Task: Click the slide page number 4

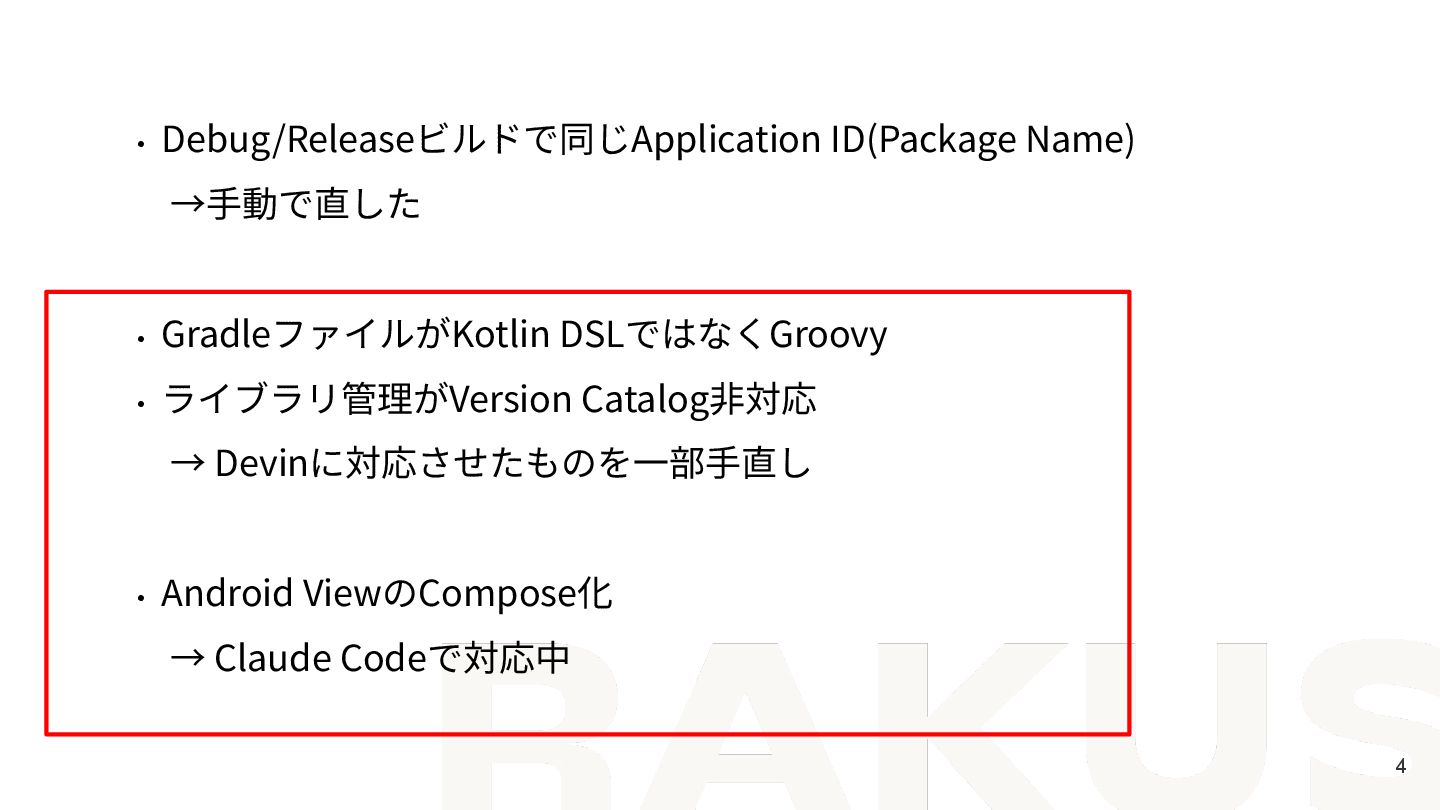Action: pyautogui.click(x=1400, y=767)
